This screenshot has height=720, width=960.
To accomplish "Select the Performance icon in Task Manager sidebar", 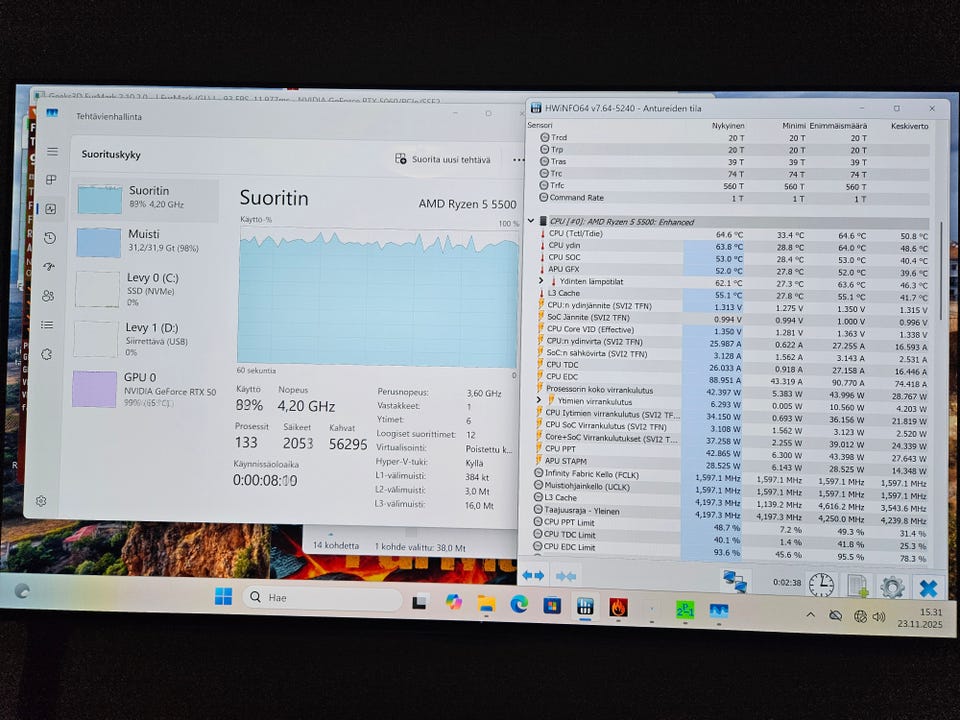I will [51, 209].
